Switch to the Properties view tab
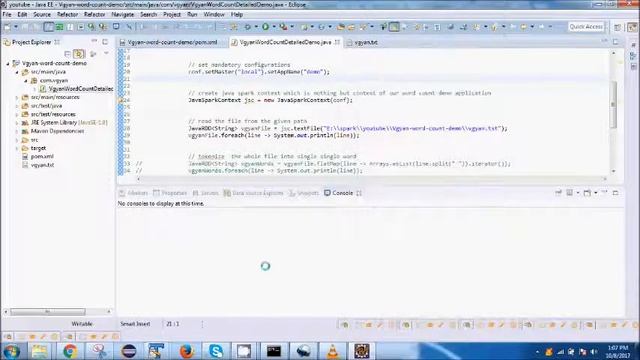The image size is (640, 360). [x=170, y=193]
